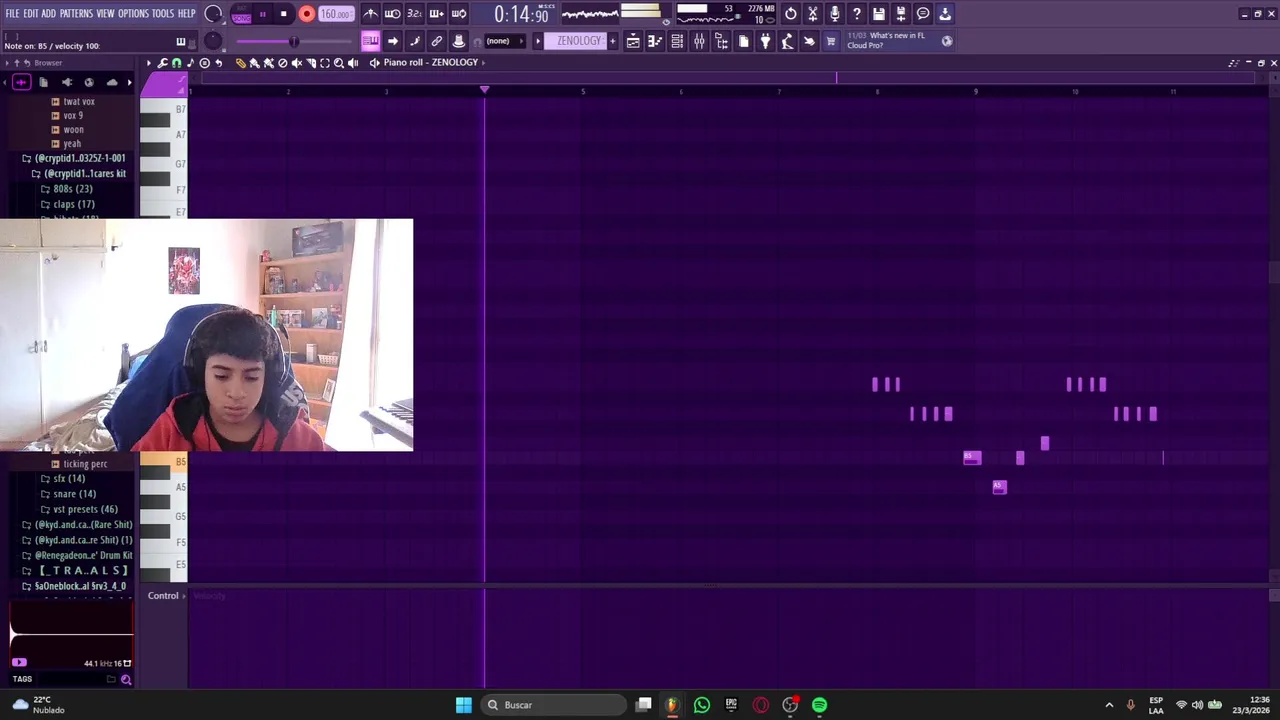Toggle the 3-2-1 countdown before recording
This screenshot has width=1280, height=720.
pyautogui.click(x=415, y=14)
